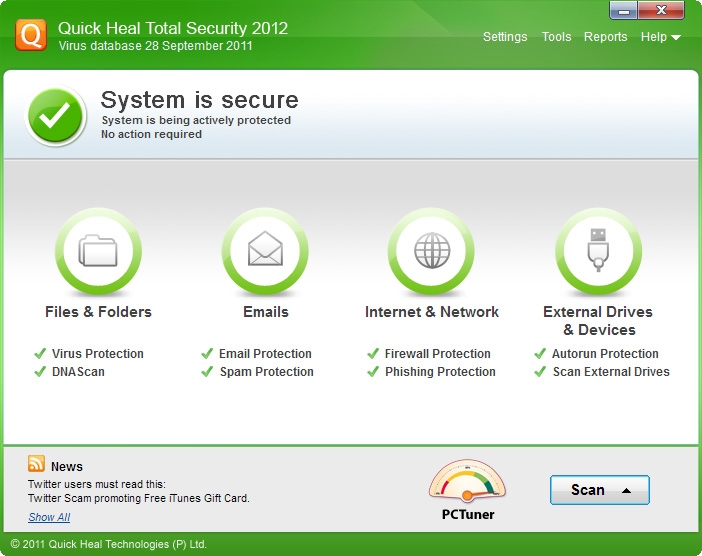Click the orange News RSS feed icon
This screenshot has width=702, height=556.
[x=36, y=464]
